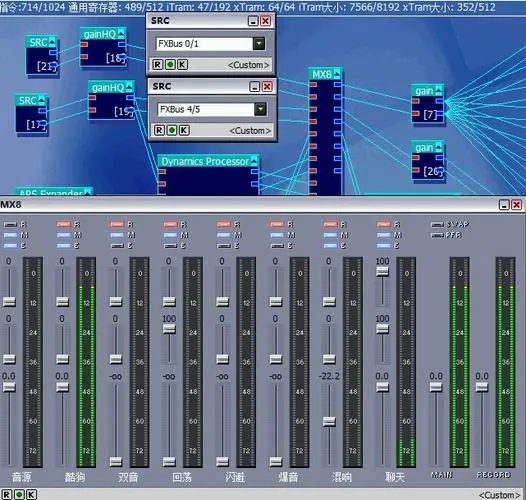Click the K icon in MX8 bottom bar

point(31,494)
